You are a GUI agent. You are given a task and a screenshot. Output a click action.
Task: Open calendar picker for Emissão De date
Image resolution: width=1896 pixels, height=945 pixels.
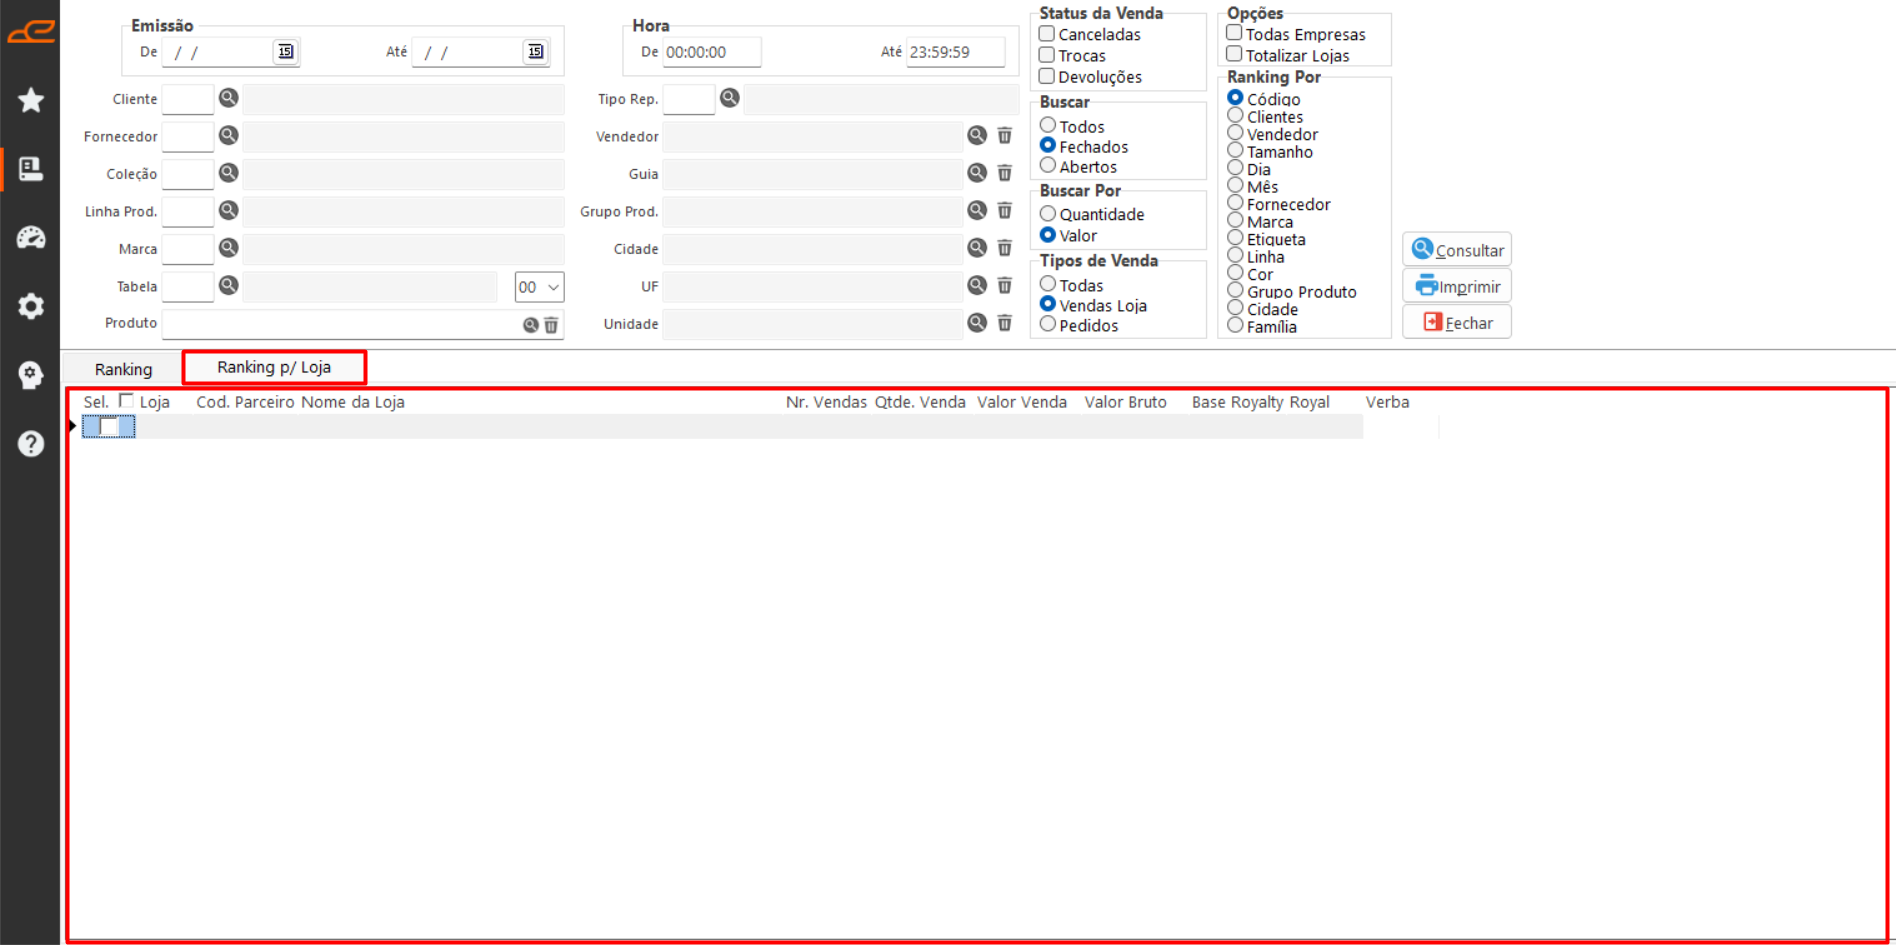[x=286, y=51]
